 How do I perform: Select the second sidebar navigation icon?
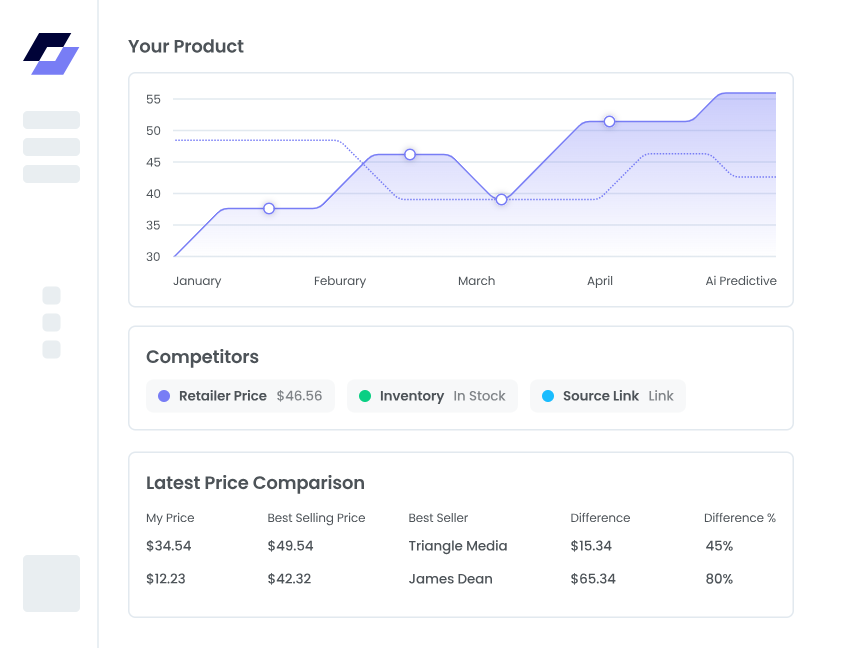51,147
